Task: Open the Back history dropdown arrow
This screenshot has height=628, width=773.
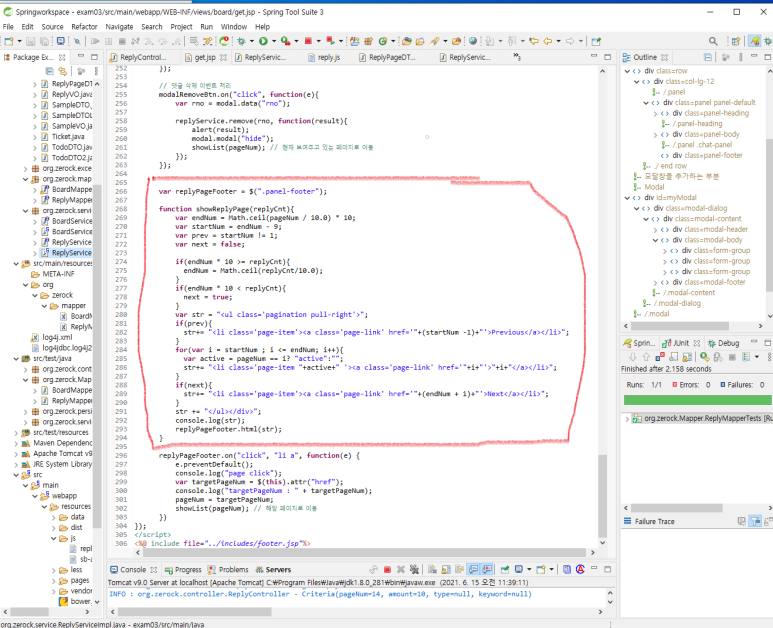Action: (558, 41)
